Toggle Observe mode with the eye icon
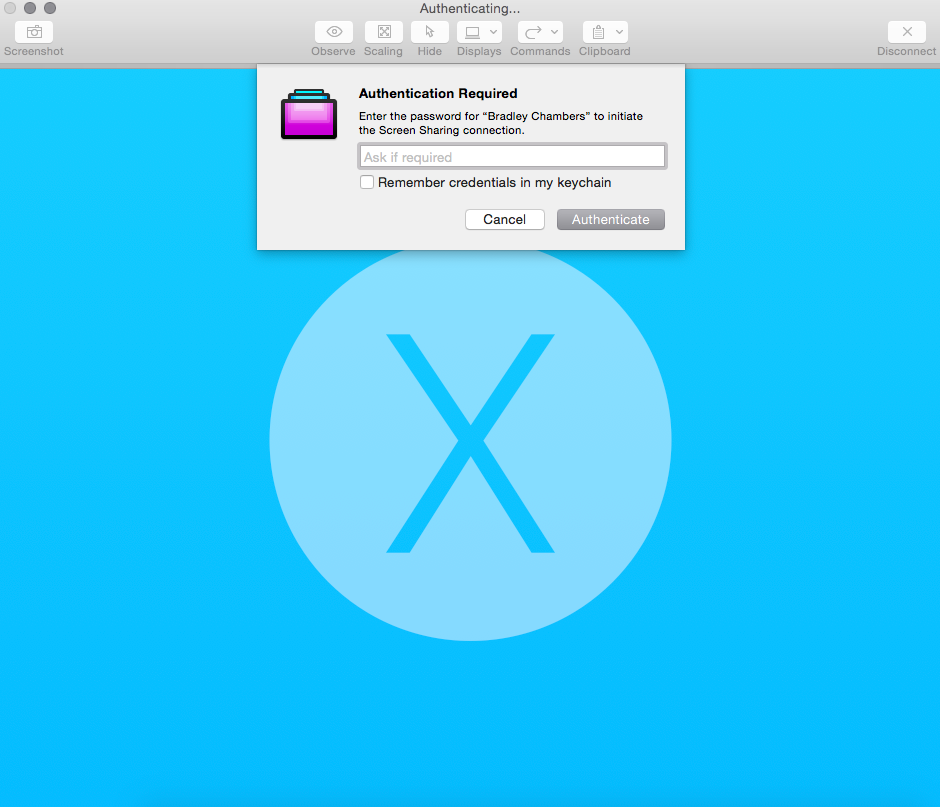940x807 pixels. point(334,32)
